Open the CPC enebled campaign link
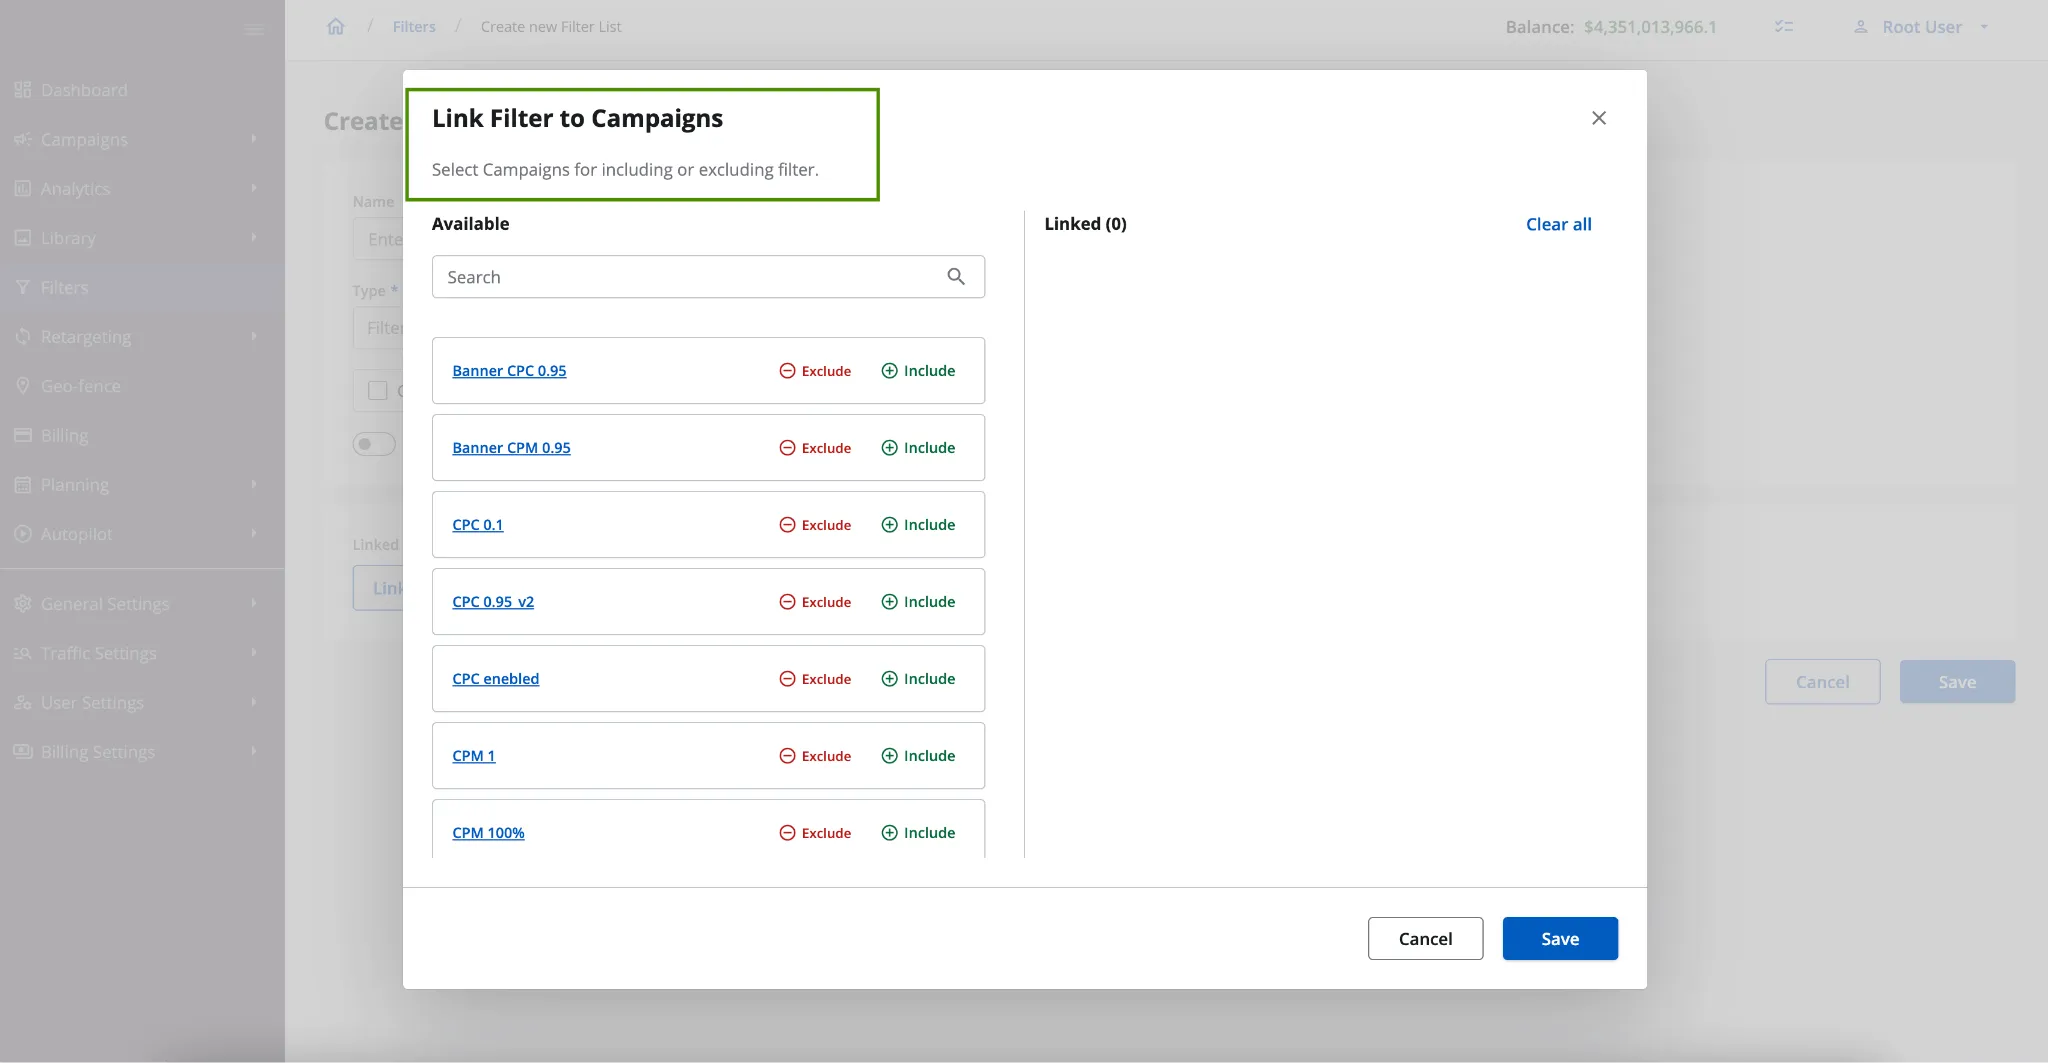The width and height of the screenshot is (2048, 1063). 495,679
